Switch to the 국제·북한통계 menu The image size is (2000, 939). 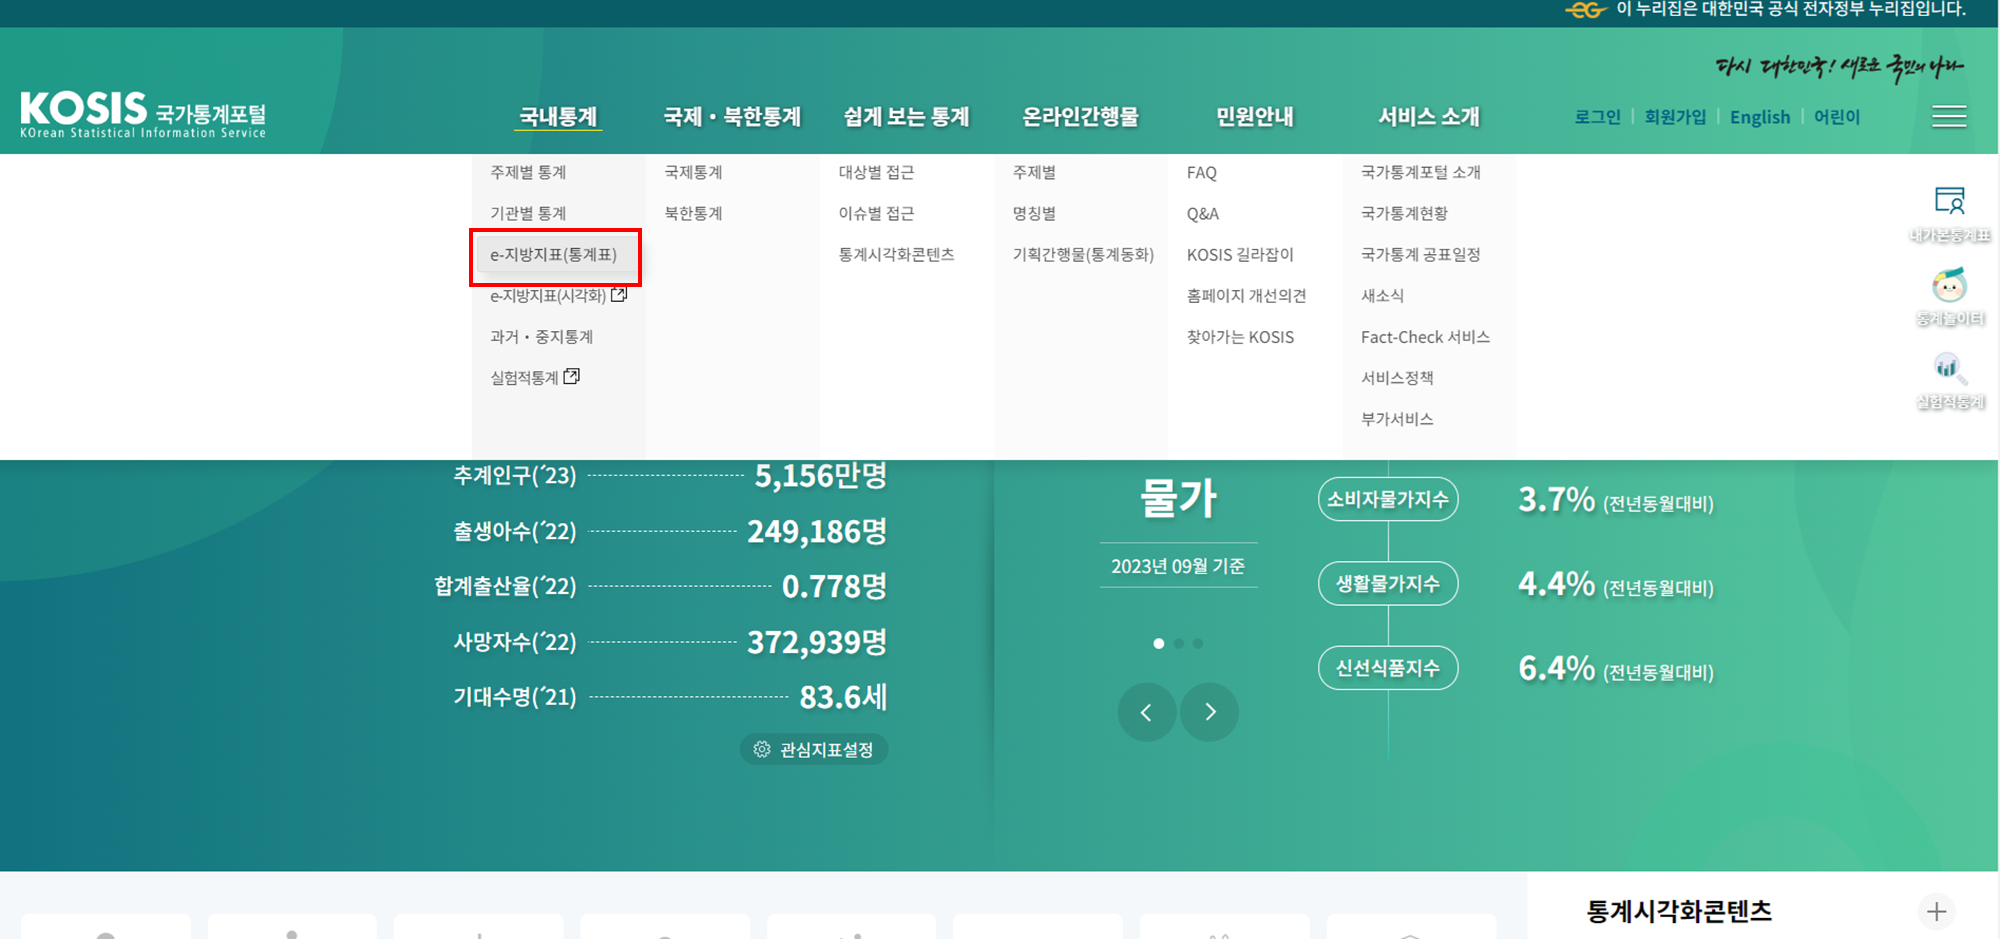coord(733,116)
